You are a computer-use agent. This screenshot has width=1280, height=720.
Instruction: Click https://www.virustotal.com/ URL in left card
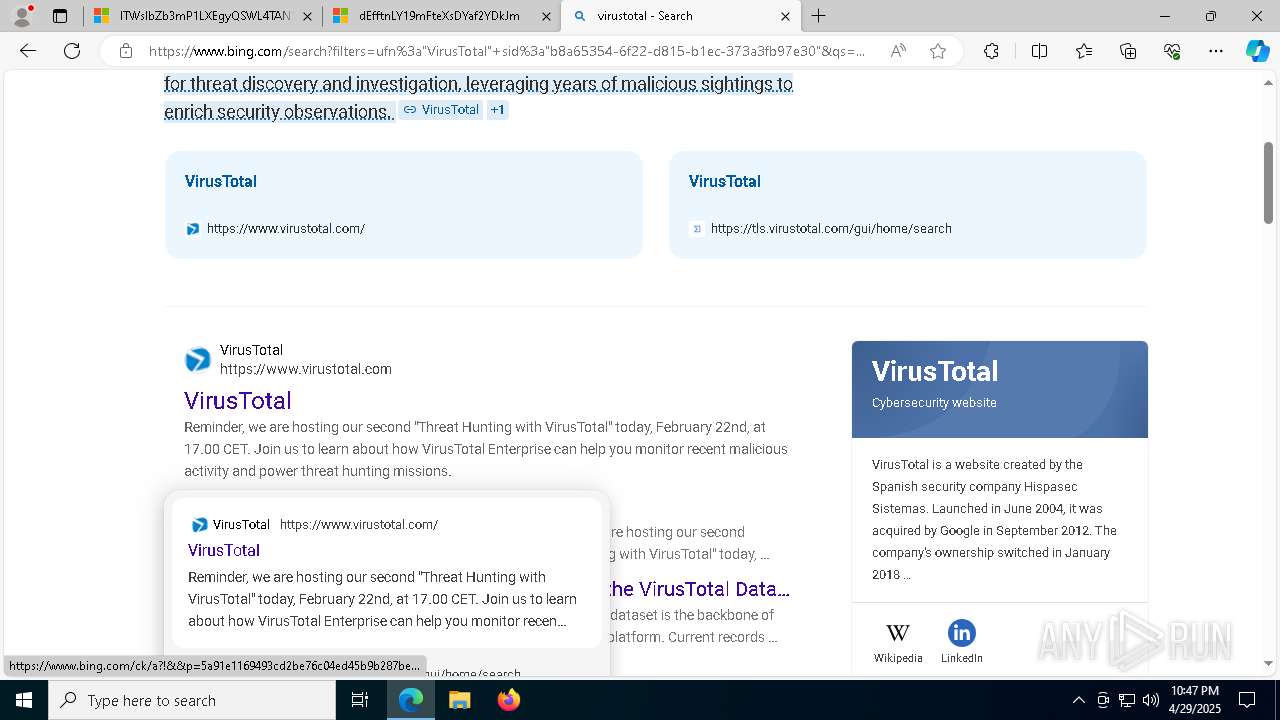(x=286, y=229)
